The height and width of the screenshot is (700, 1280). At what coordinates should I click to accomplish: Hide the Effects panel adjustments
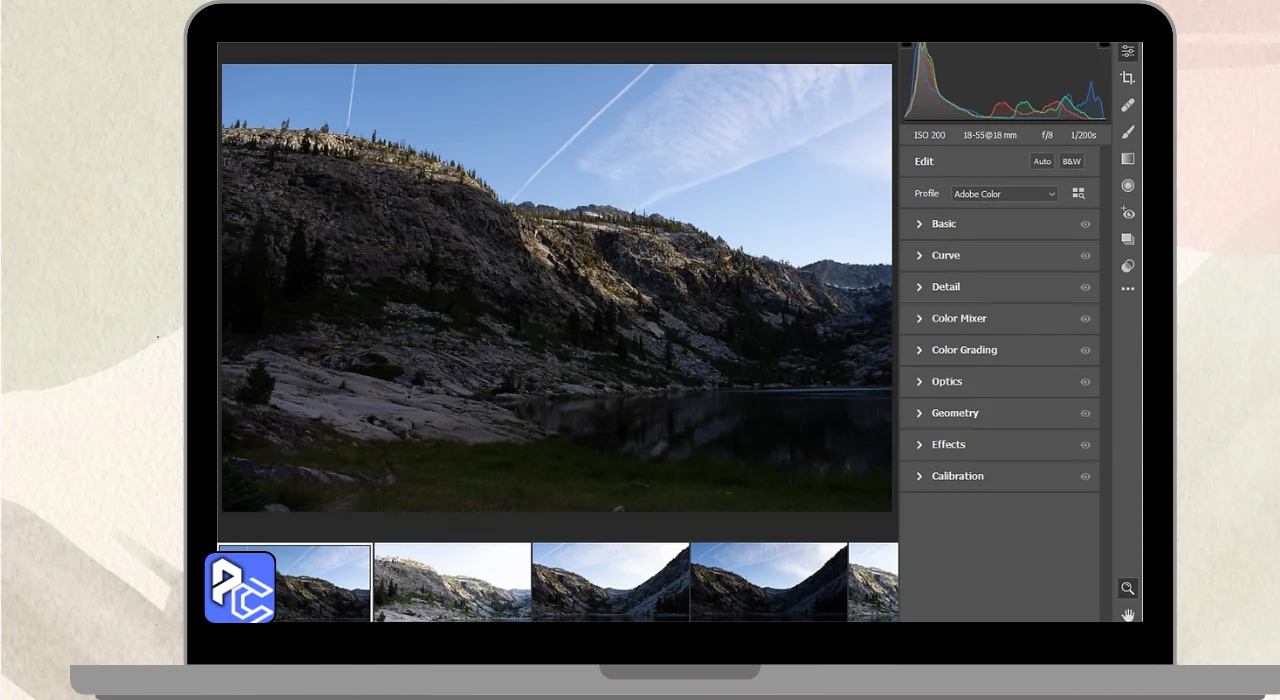tap(1085, 445)
